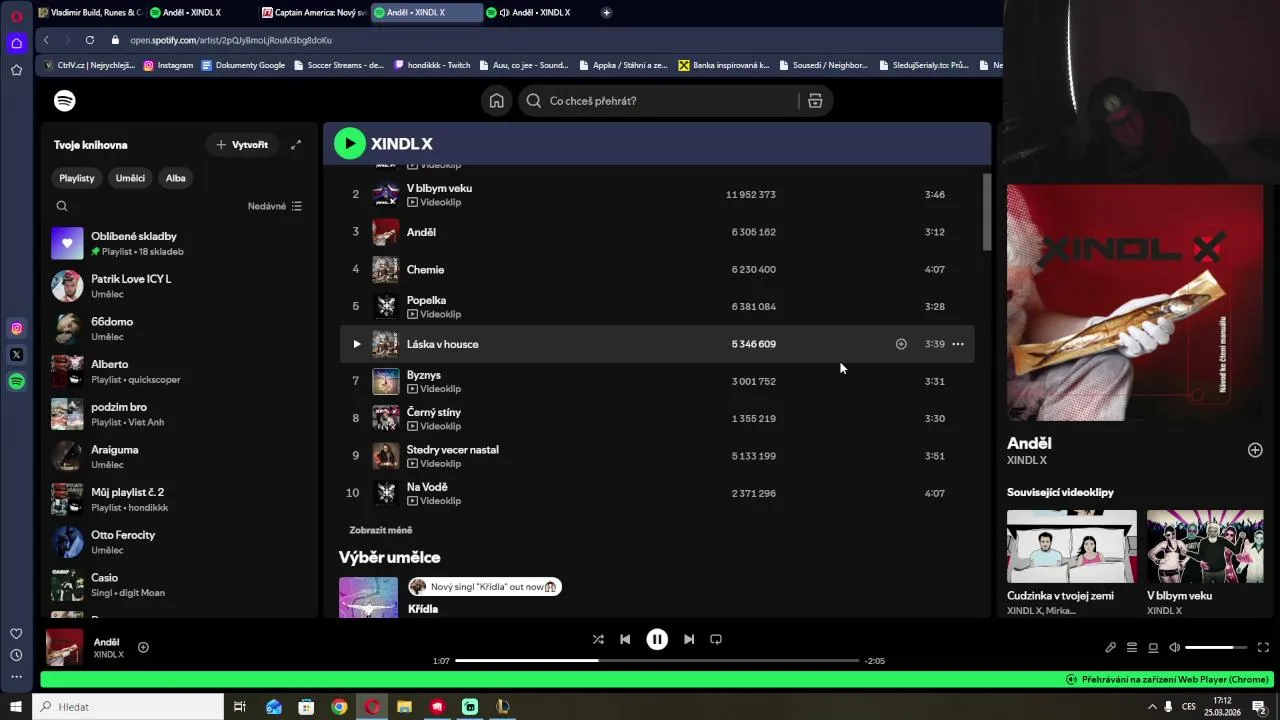Viewport: 1280px width, 720px height.
Task: Open Chrome from Windows taskbar
Action: click(339, 707)
